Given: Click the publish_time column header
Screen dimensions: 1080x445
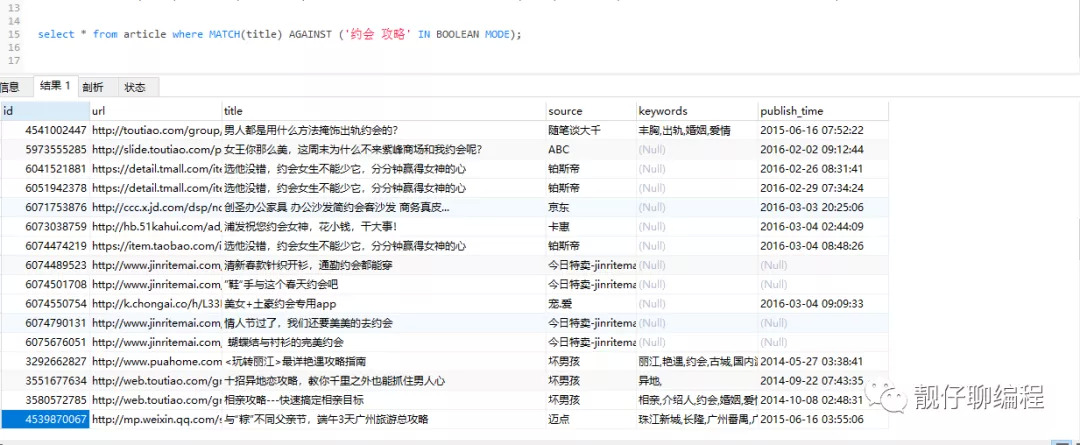Looking at the screenshot, I should pyautogui.click(x=821, y=110).
